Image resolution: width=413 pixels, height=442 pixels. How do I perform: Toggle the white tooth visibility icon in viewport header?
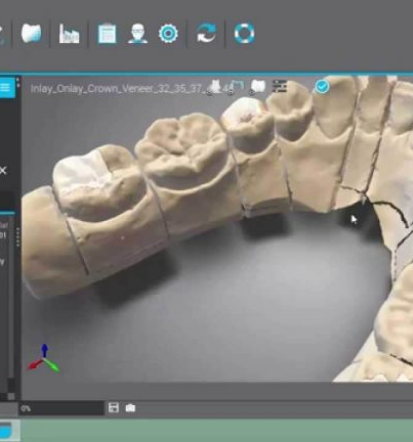pos(258,87)
